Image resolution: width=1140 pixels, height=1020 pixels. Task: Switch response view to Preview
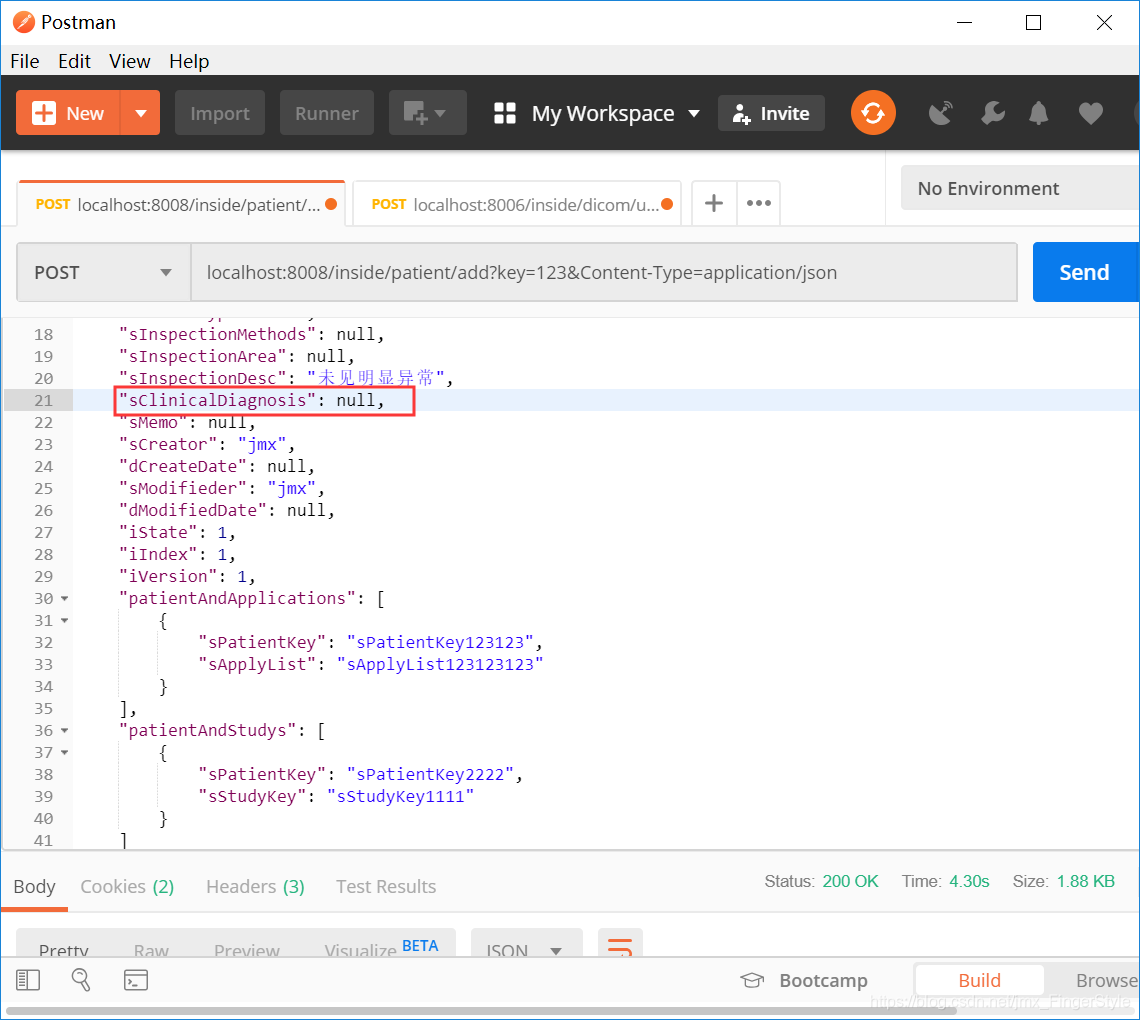pyautogui.click(x=246, y=949)
